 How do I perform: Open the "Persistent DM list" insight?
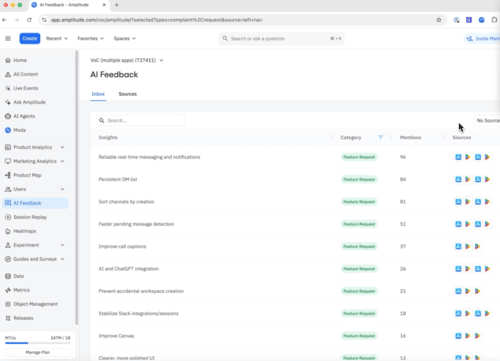tap(118, 179)
